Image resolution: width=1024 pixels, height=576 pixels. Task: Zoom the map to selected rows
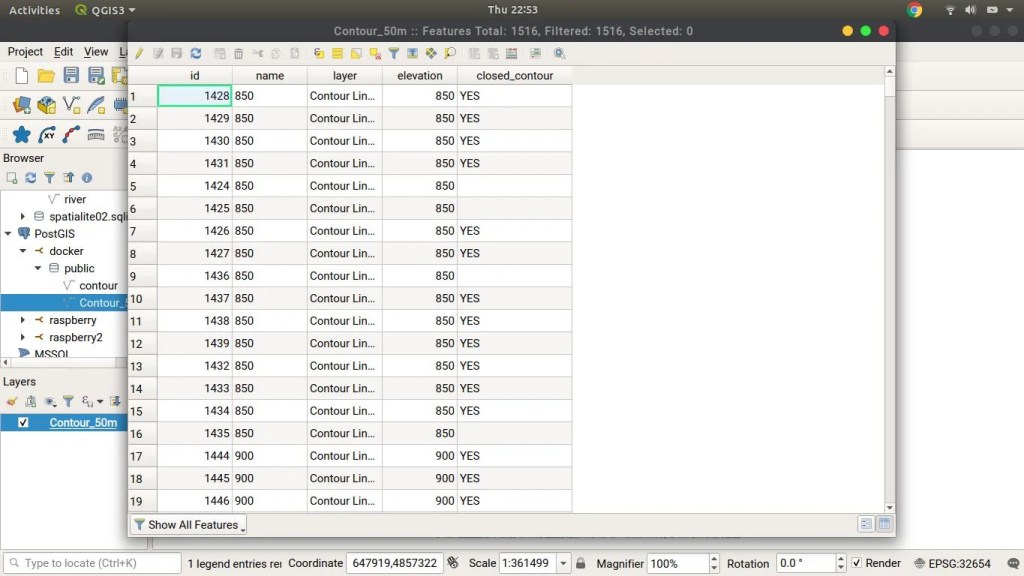click(x=450, y=53)
